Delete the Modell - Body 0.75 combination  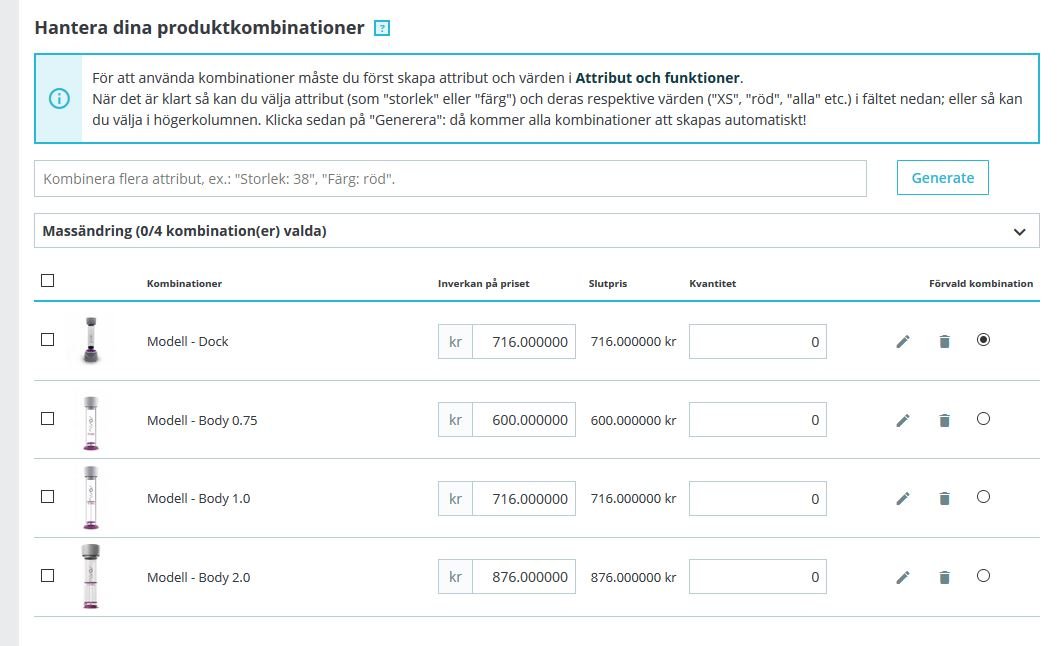click(x=945, y=421)
